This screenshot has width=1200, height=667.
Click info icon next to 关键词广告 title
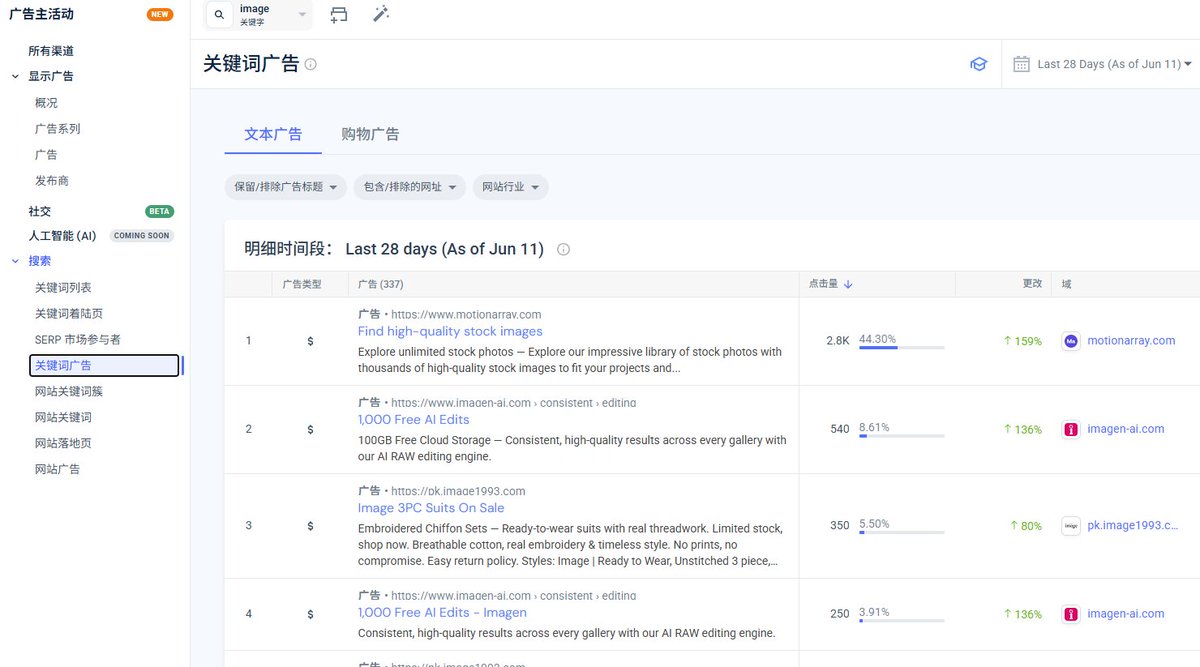(310, 64)
